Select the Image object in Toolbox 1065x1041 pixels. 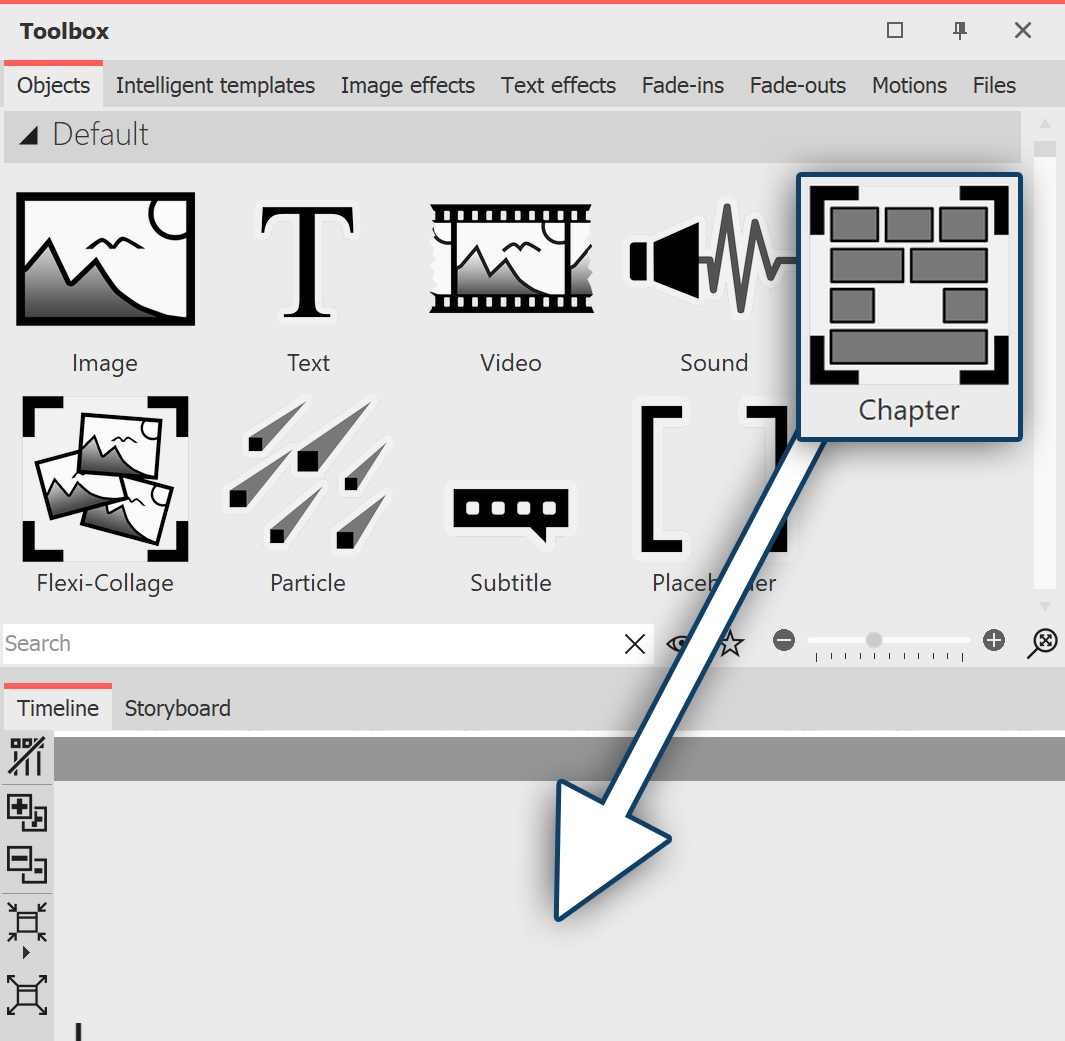[x=105, y=260]
